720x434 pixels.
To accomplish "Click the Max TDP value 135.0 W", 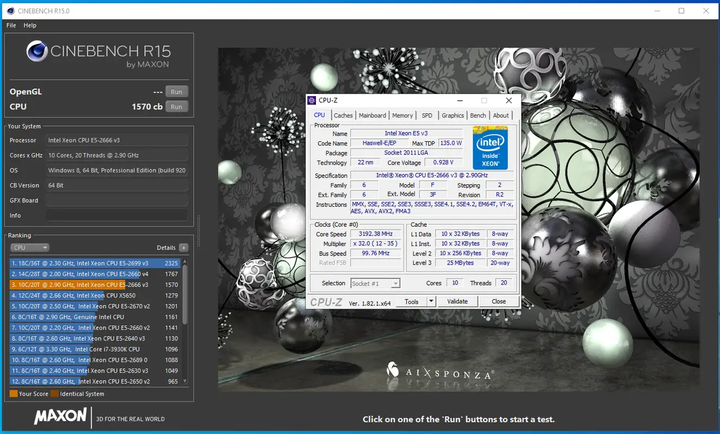I will click(x=451, y=143).
